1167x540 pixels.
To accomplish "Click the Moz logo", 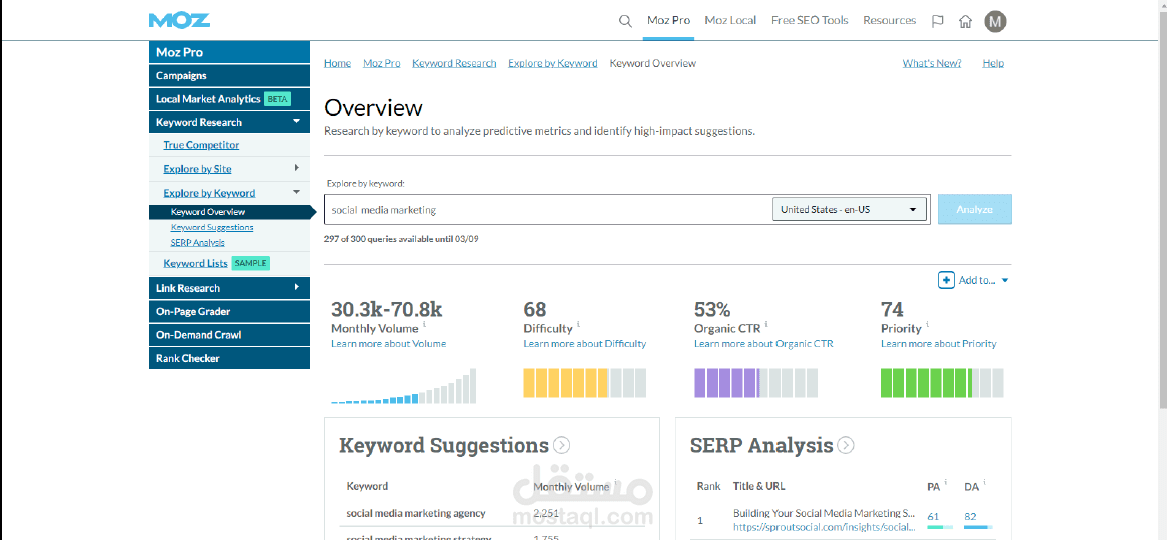I will (179, 20).
